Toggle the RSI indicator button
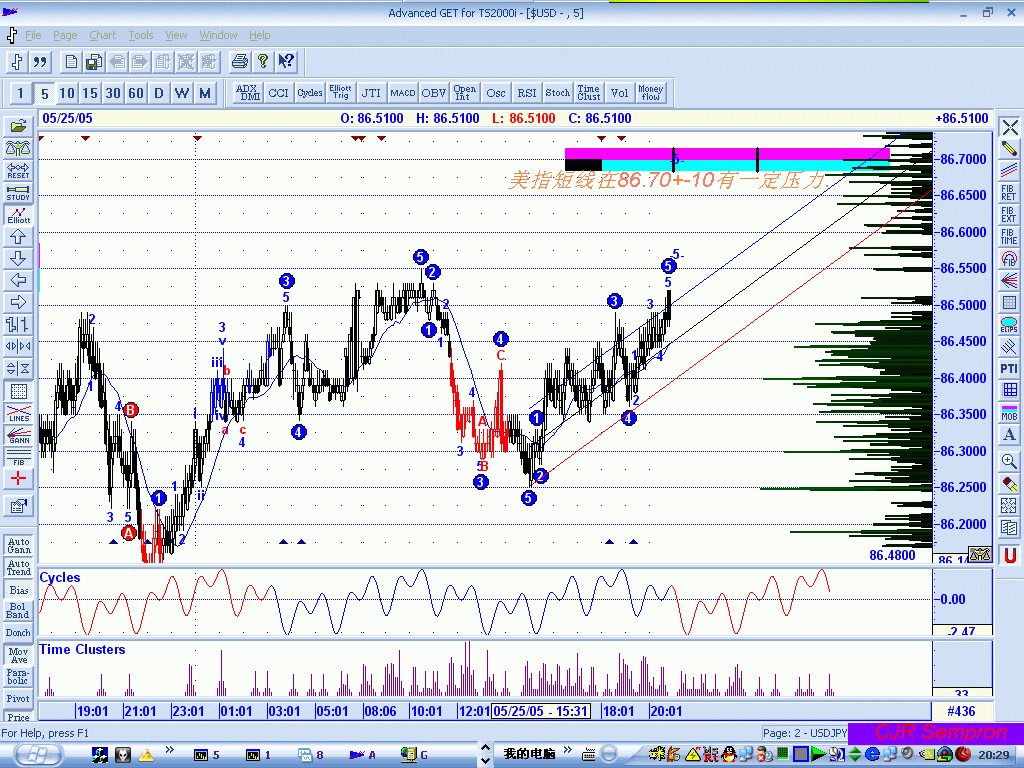1024x768 pixels. (527, 93)
